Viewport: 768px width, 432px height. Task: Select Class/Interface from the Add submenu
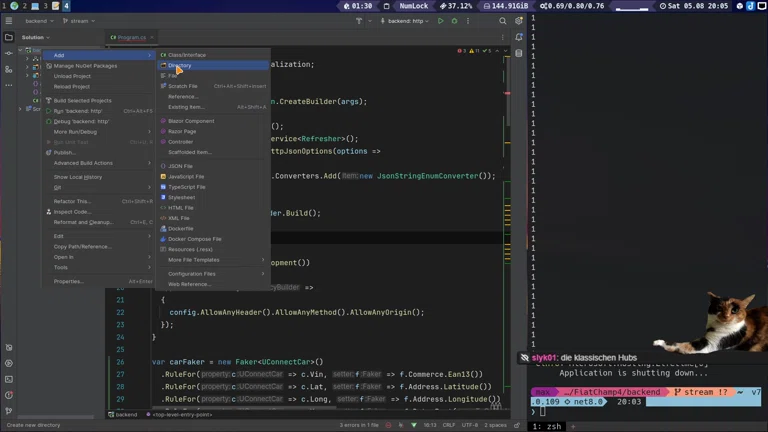tap(186, 55)
